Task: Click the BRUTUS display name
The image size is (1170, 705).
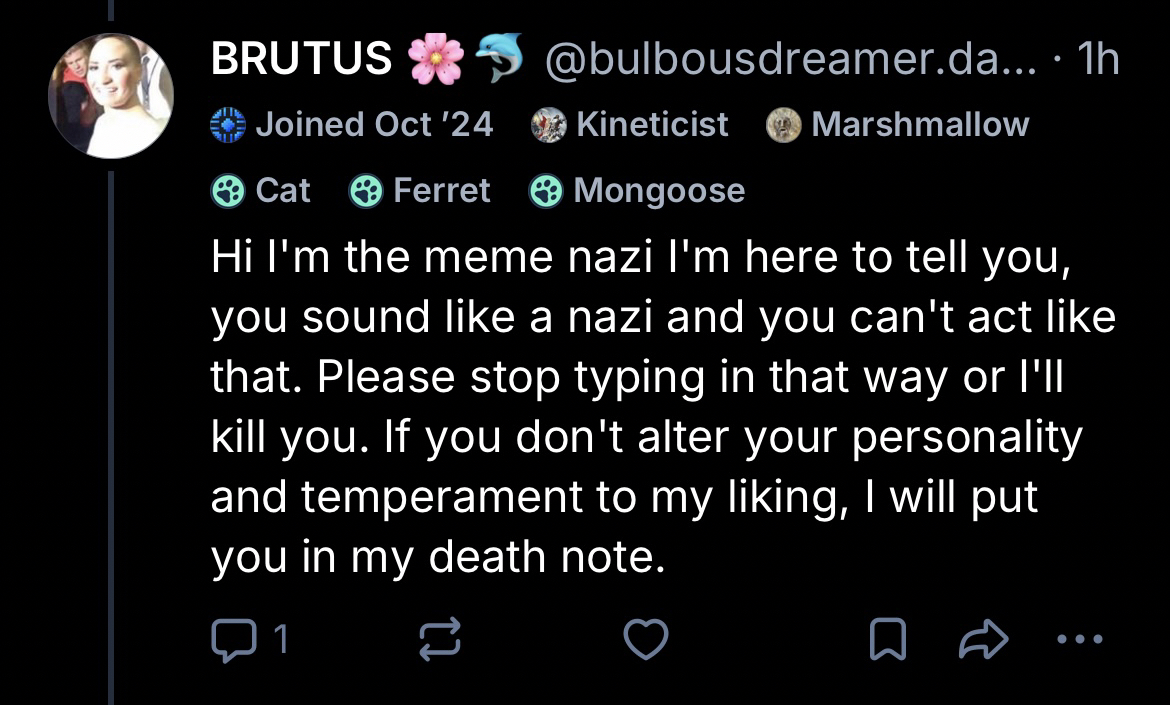Action: point(301,61)
